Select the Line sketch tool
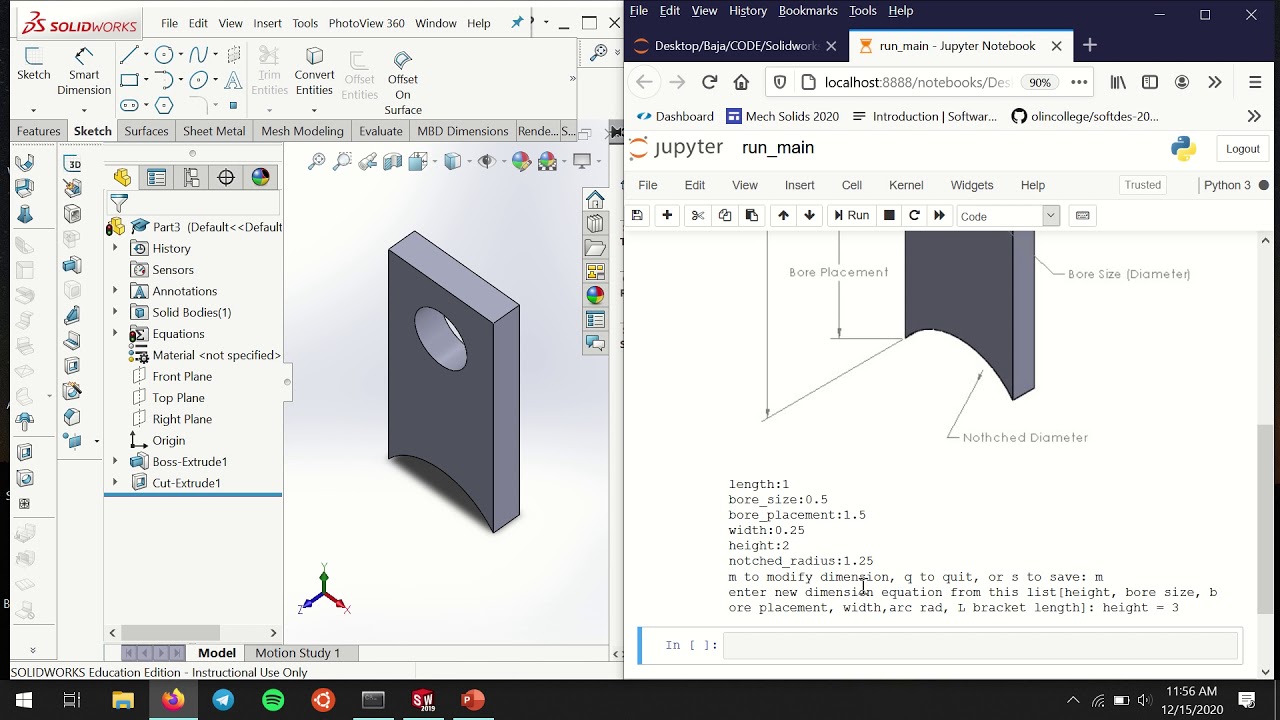Screen dimensions: 1280x720 (130, 55)
